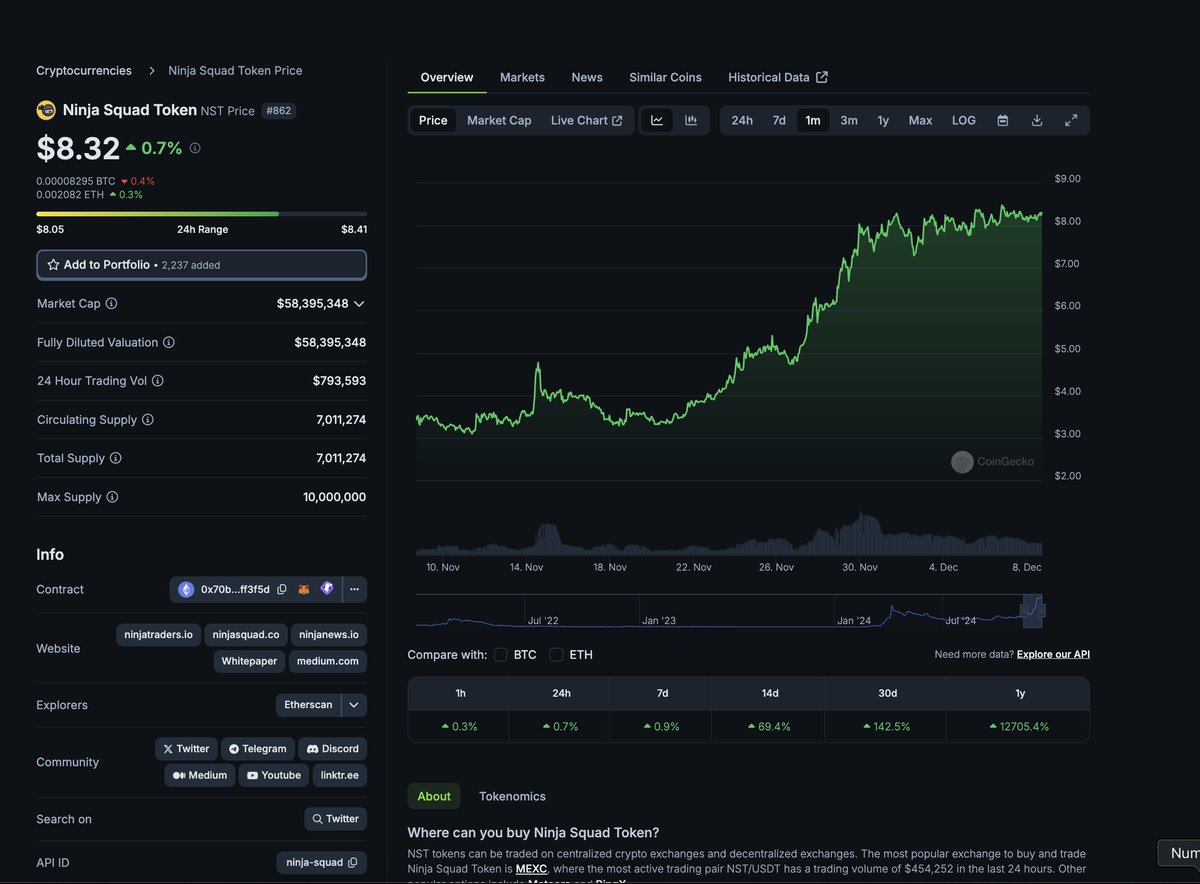
Task: Expand the Explorers dropdown arrow
Action: click(354, 705)
